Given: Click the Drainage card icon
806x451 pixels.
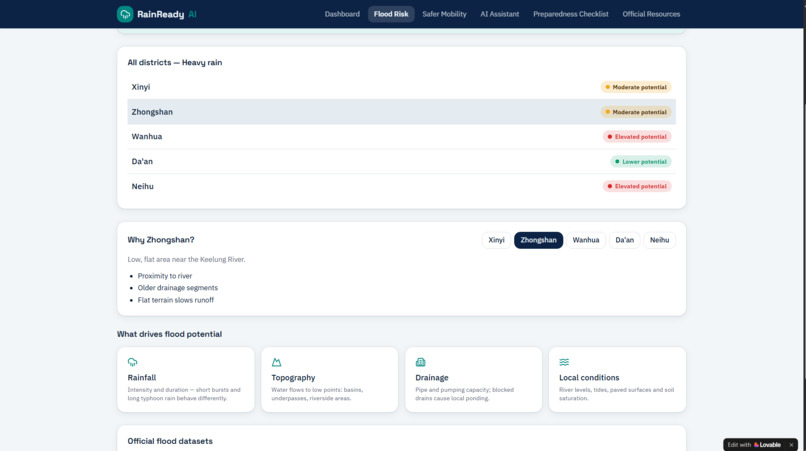Looking at the screenshot, I should [420, 362].
